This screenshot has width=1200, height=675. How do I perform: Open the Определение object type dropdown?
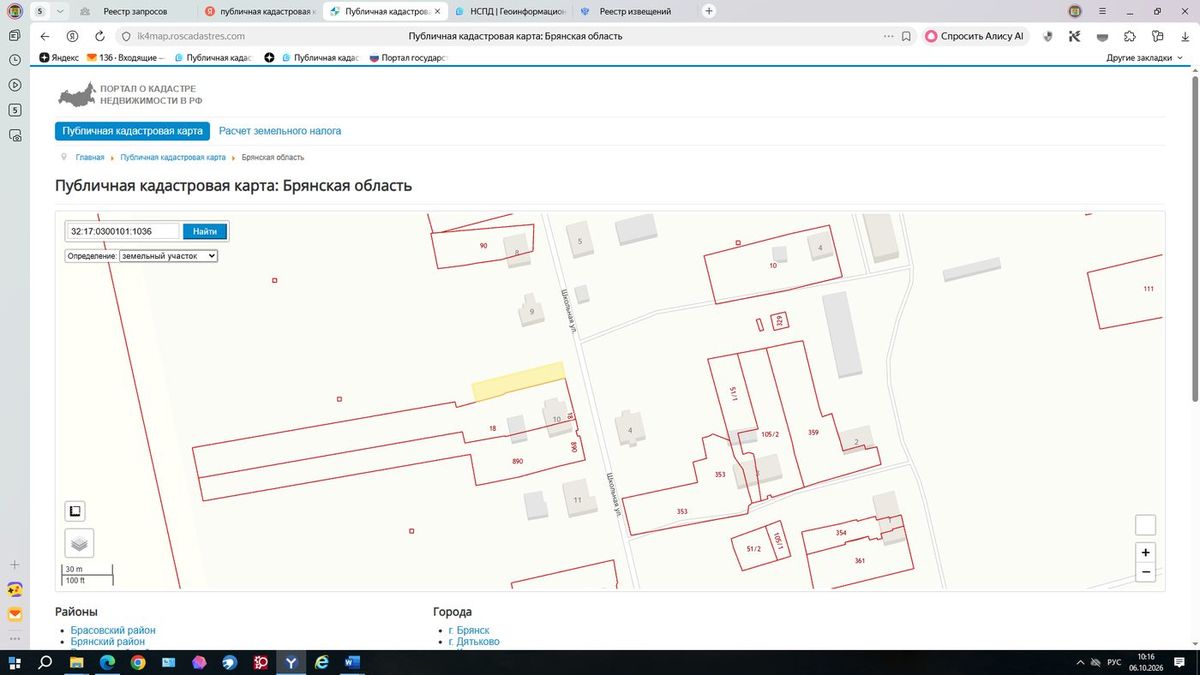[x=168, y=256]
